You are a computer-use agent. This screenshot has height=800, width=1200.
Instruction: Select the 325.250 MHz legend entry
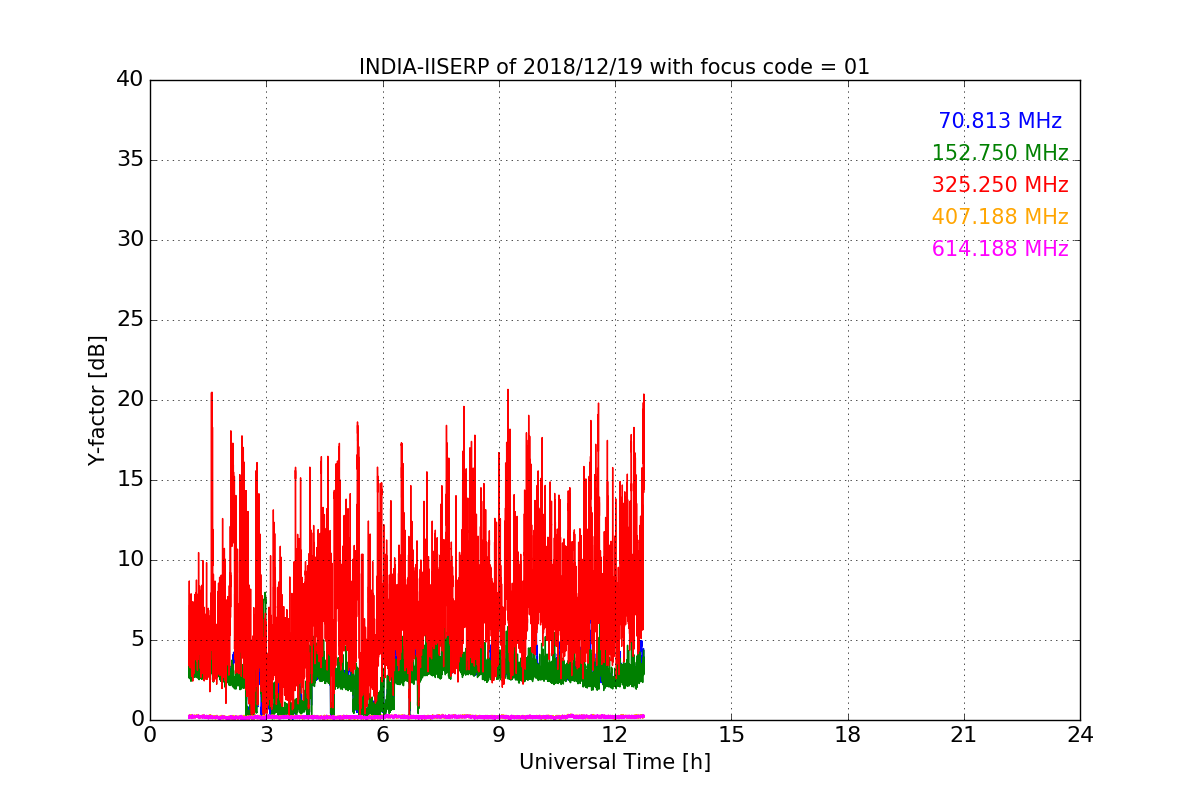point(1000,185)
